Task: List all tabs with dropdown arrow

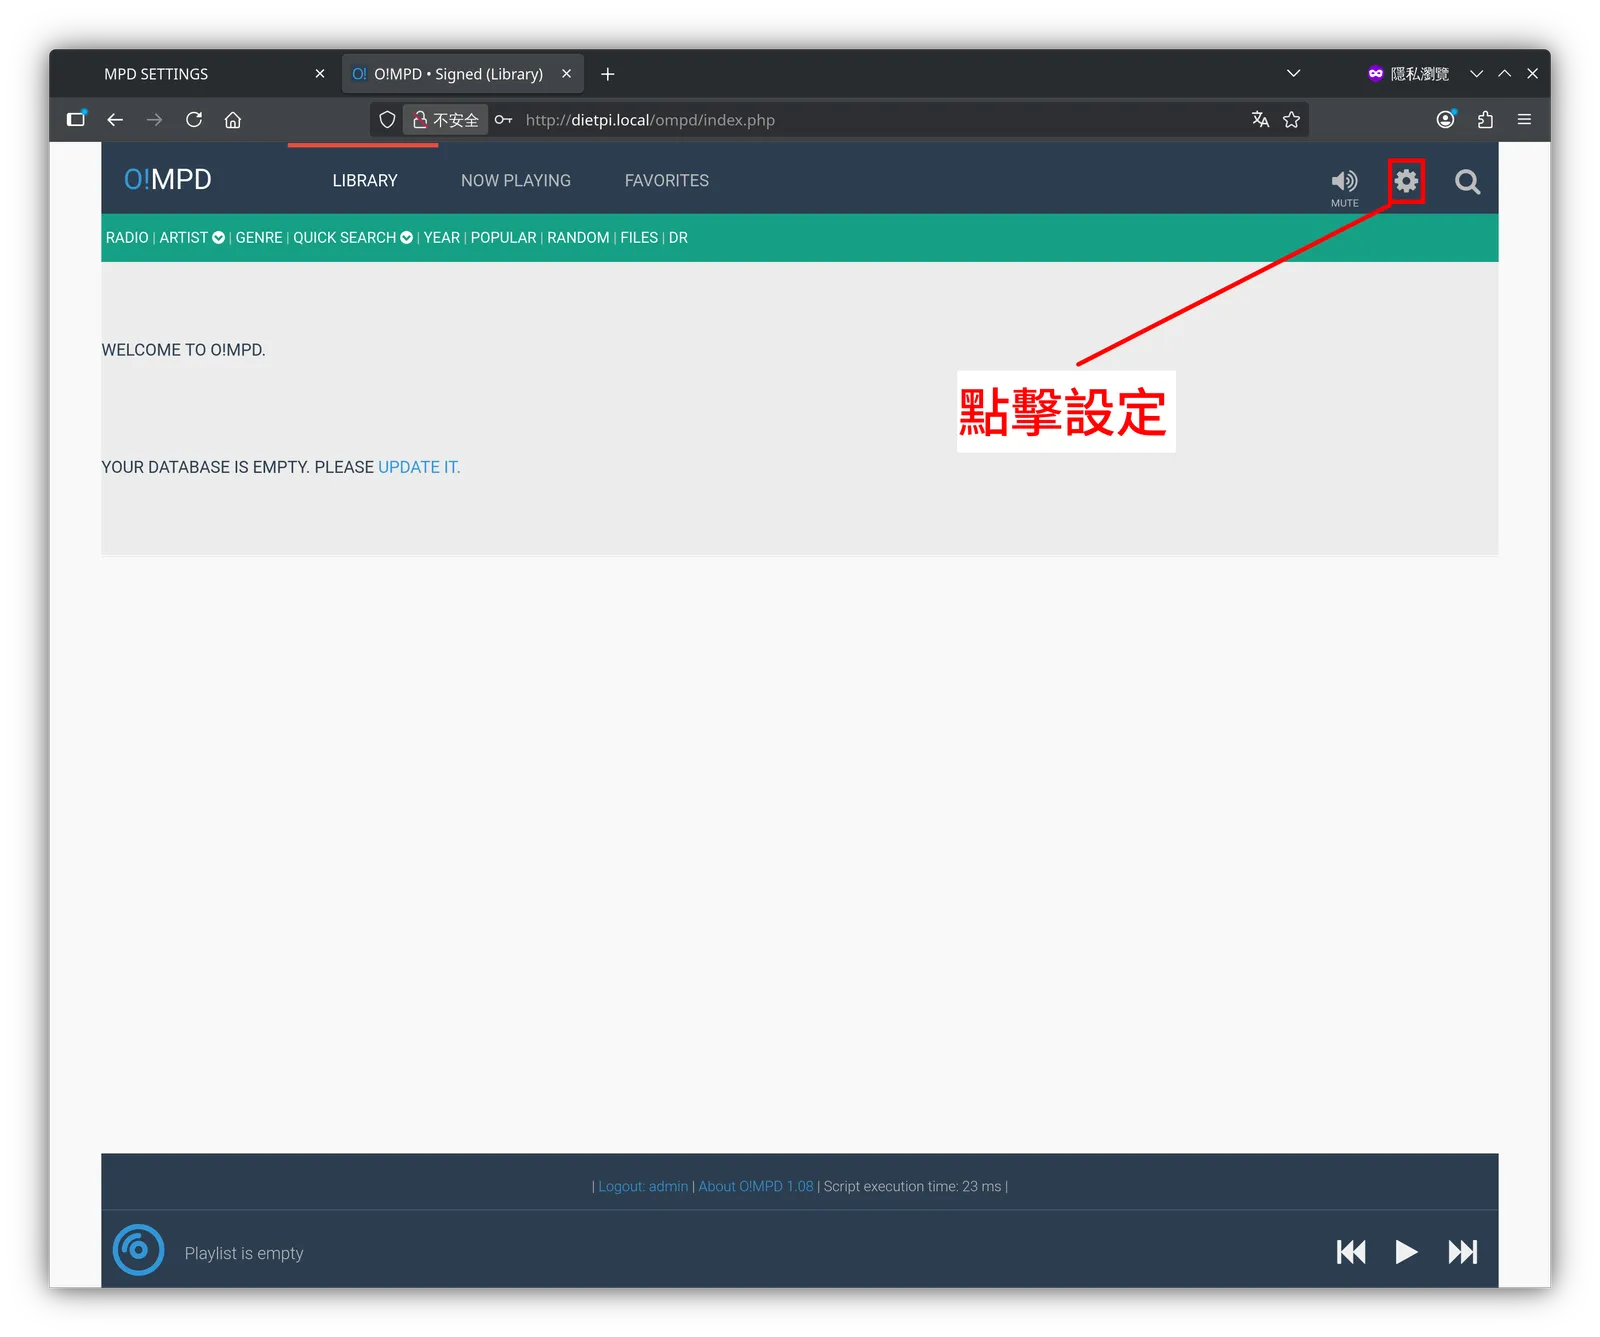Action: [1293, 73]
